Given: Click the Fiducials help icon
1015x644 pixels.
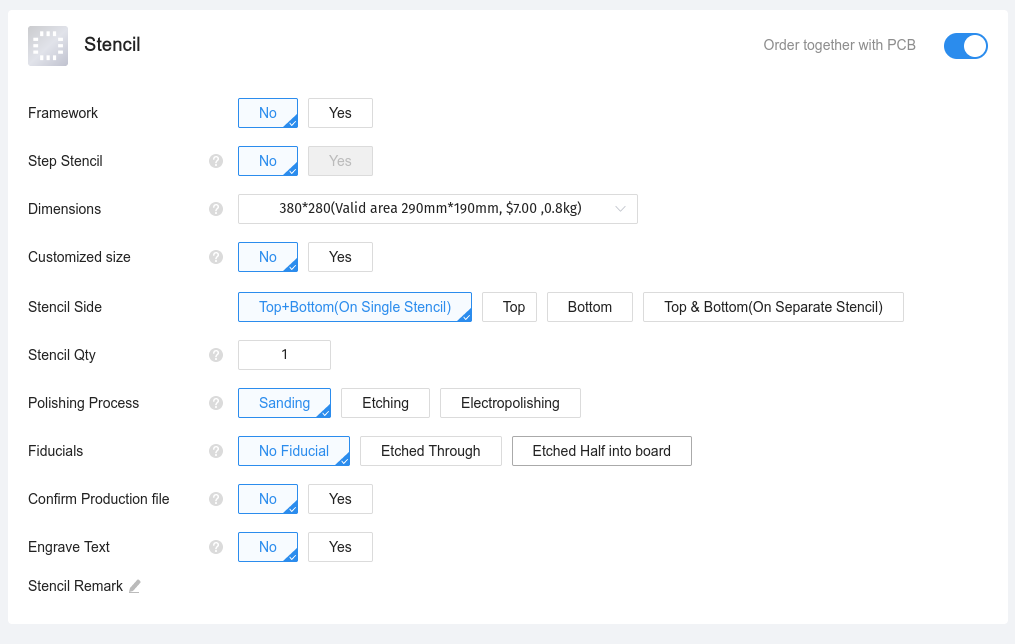Looking at the screenshot, I should pyautogui.click(x=216, y=451).
